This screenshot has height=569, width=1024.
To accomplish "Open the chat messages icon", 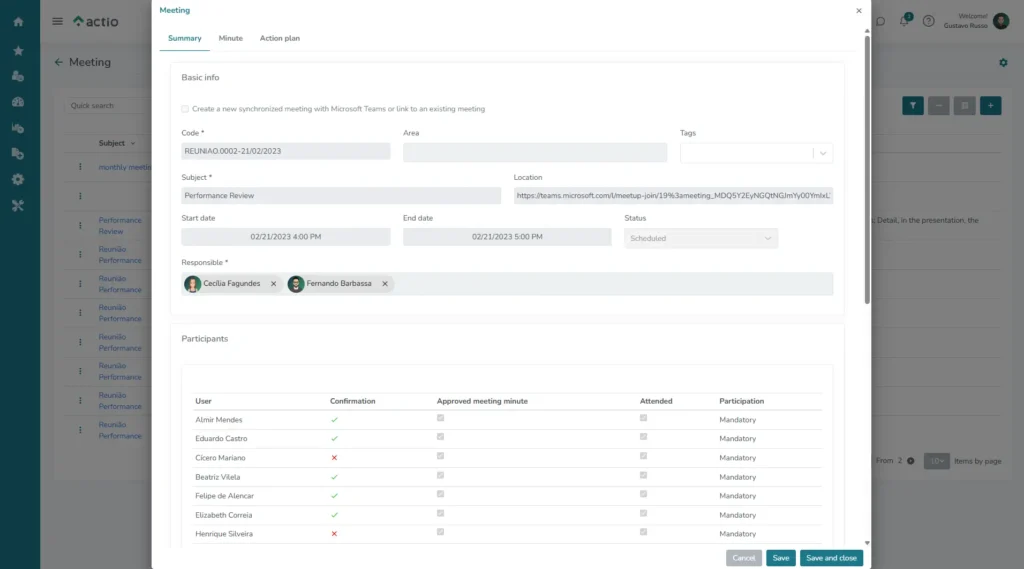I will coord(880,21).
